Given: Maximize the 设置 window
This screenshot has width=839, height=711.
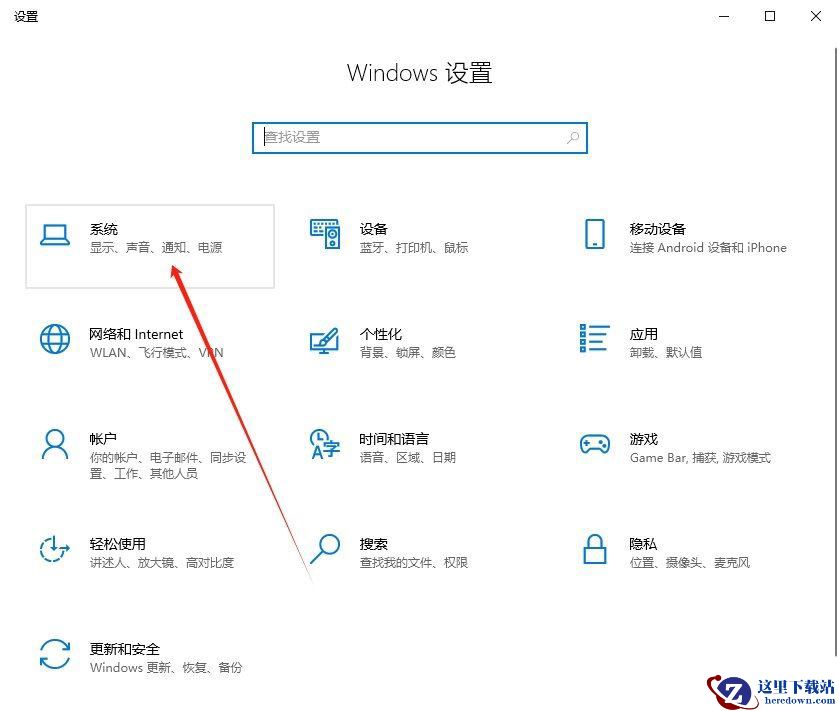Looking at the screenshot, I should click(769, 17).
